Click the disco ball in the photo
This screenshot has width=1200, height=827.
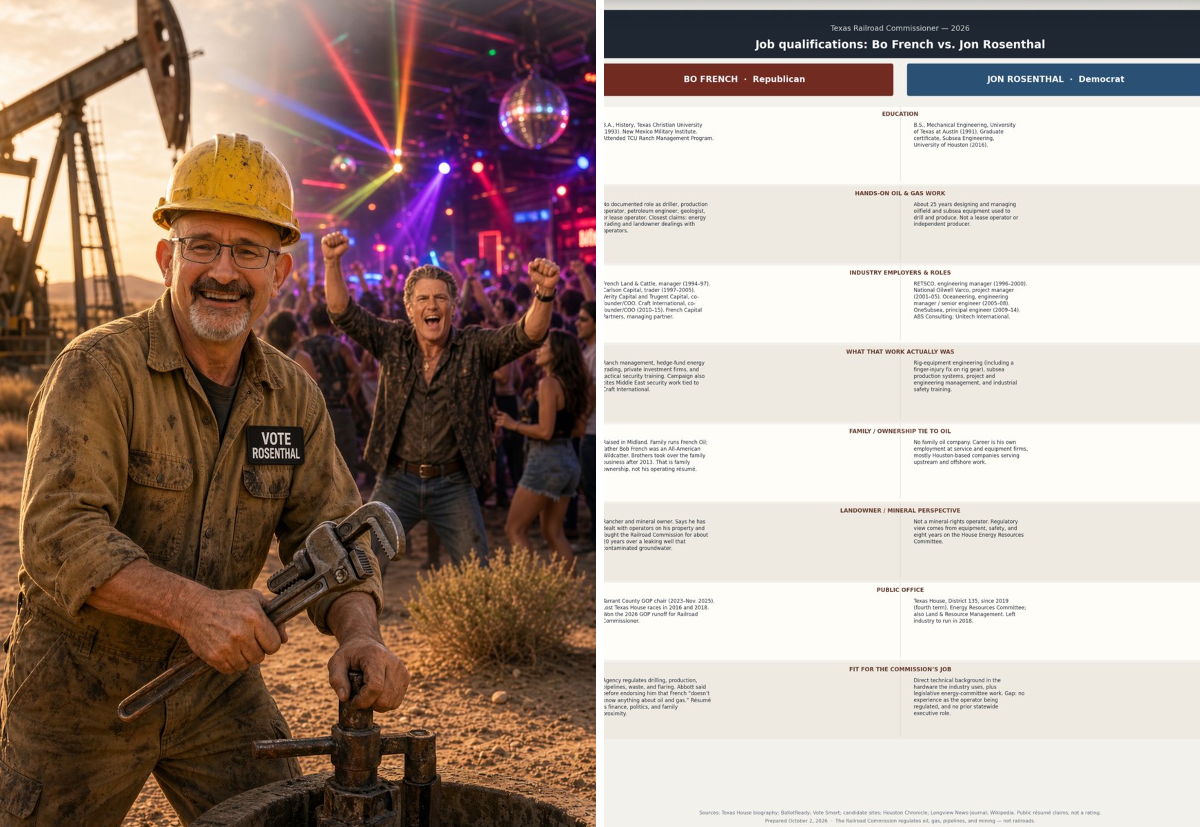coord(534,109)
